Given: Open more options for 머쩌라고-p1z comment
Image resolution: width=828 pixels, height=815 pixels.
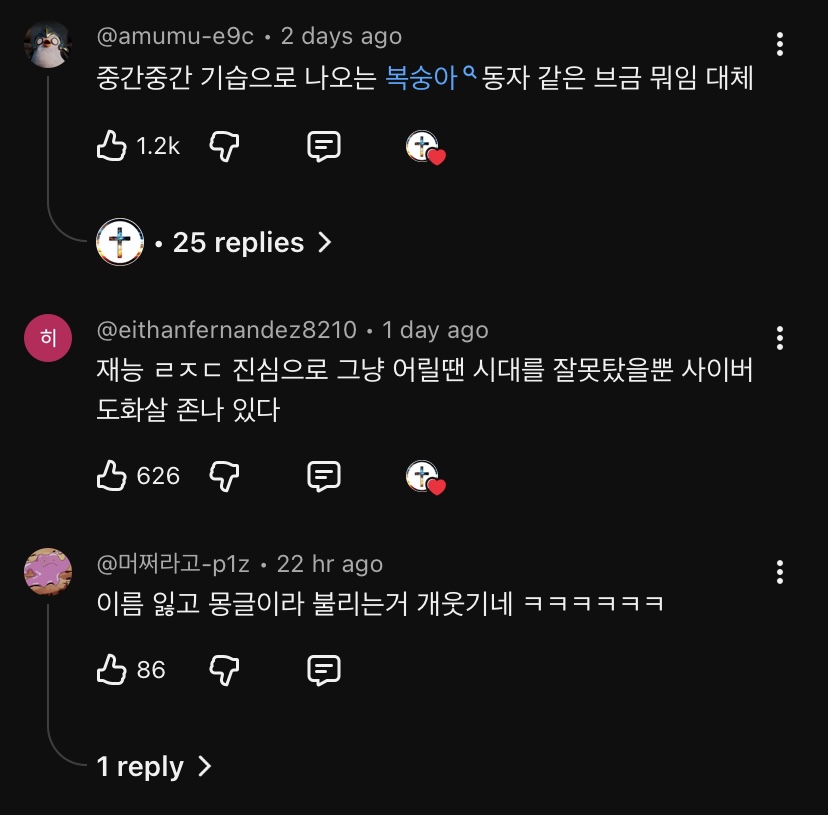Looking at the screenshot, I should 780,571.
